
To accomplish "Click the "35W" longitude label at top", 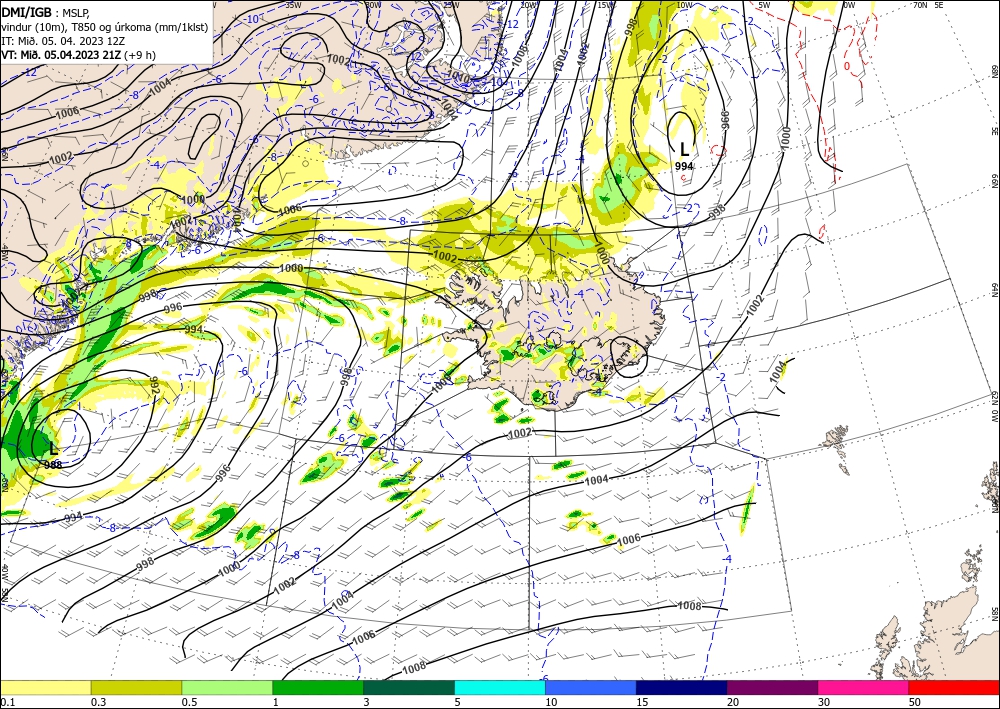I will point(293,4).
